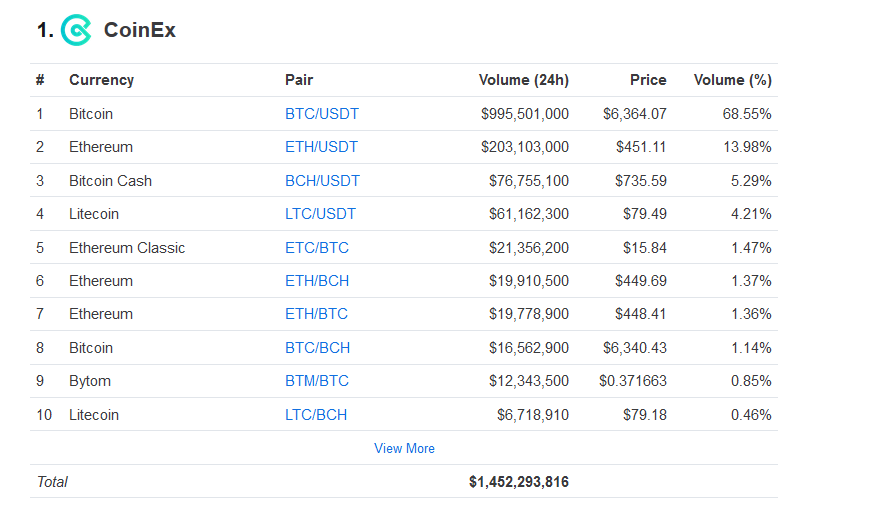Click the $6,718,910 volume value

click(533, 415)
